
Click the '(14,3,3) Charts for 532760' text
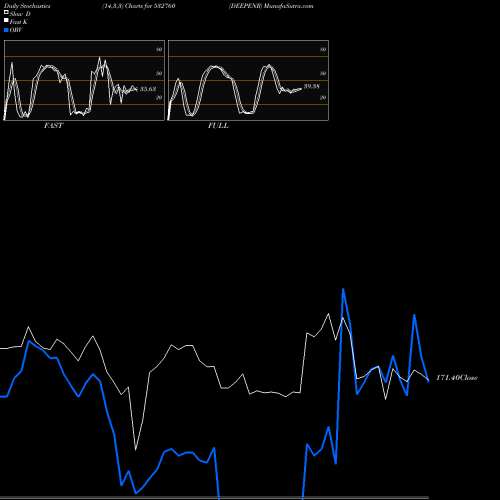pyautogui.click(x=139, y=6)
